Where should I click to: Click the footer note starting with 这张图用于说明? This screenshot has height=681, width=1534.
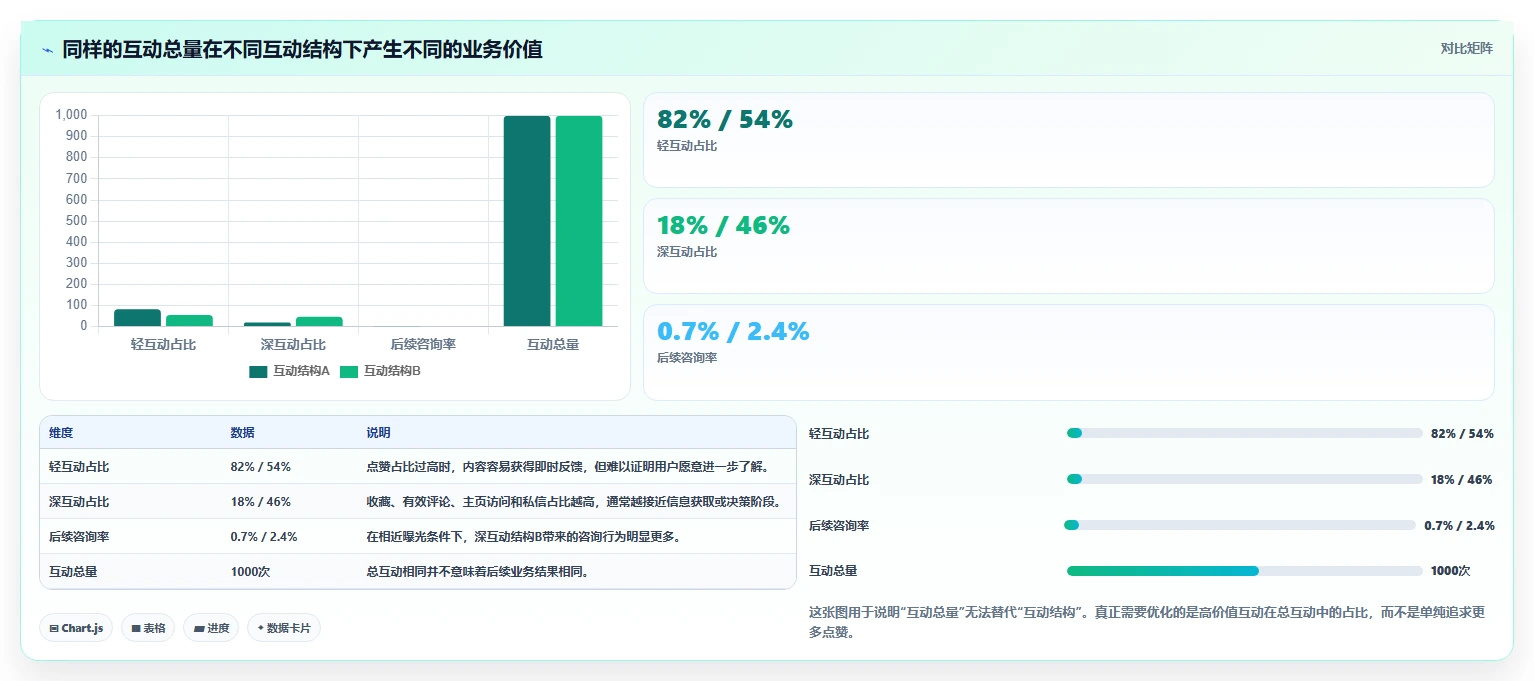1147,622
